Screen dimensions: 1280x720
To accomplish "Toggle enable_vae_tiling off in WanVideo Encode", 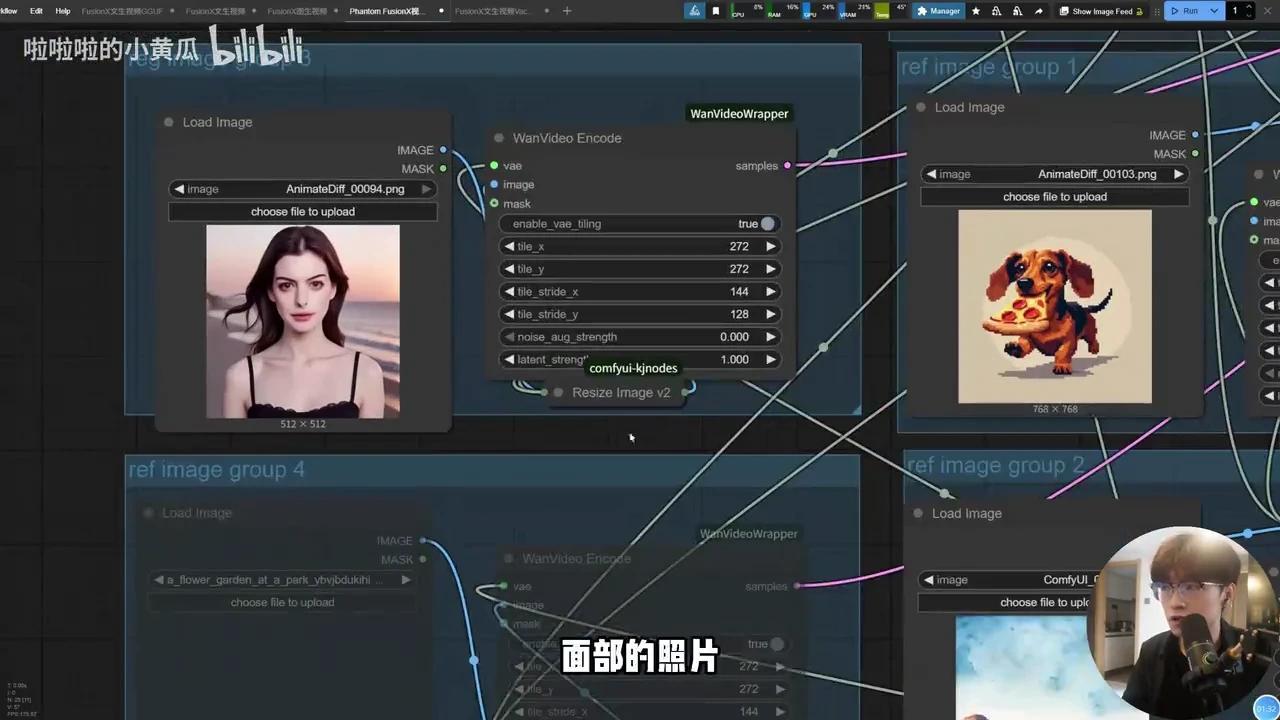I will pos(767,224).
